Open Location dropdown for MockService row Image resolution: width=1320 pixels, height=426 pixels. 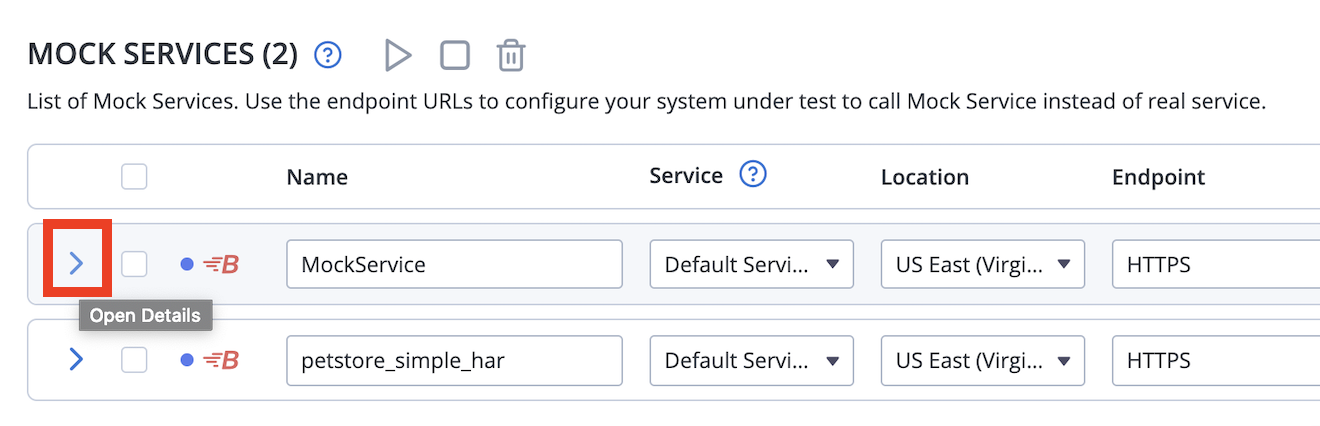(983, 265)
